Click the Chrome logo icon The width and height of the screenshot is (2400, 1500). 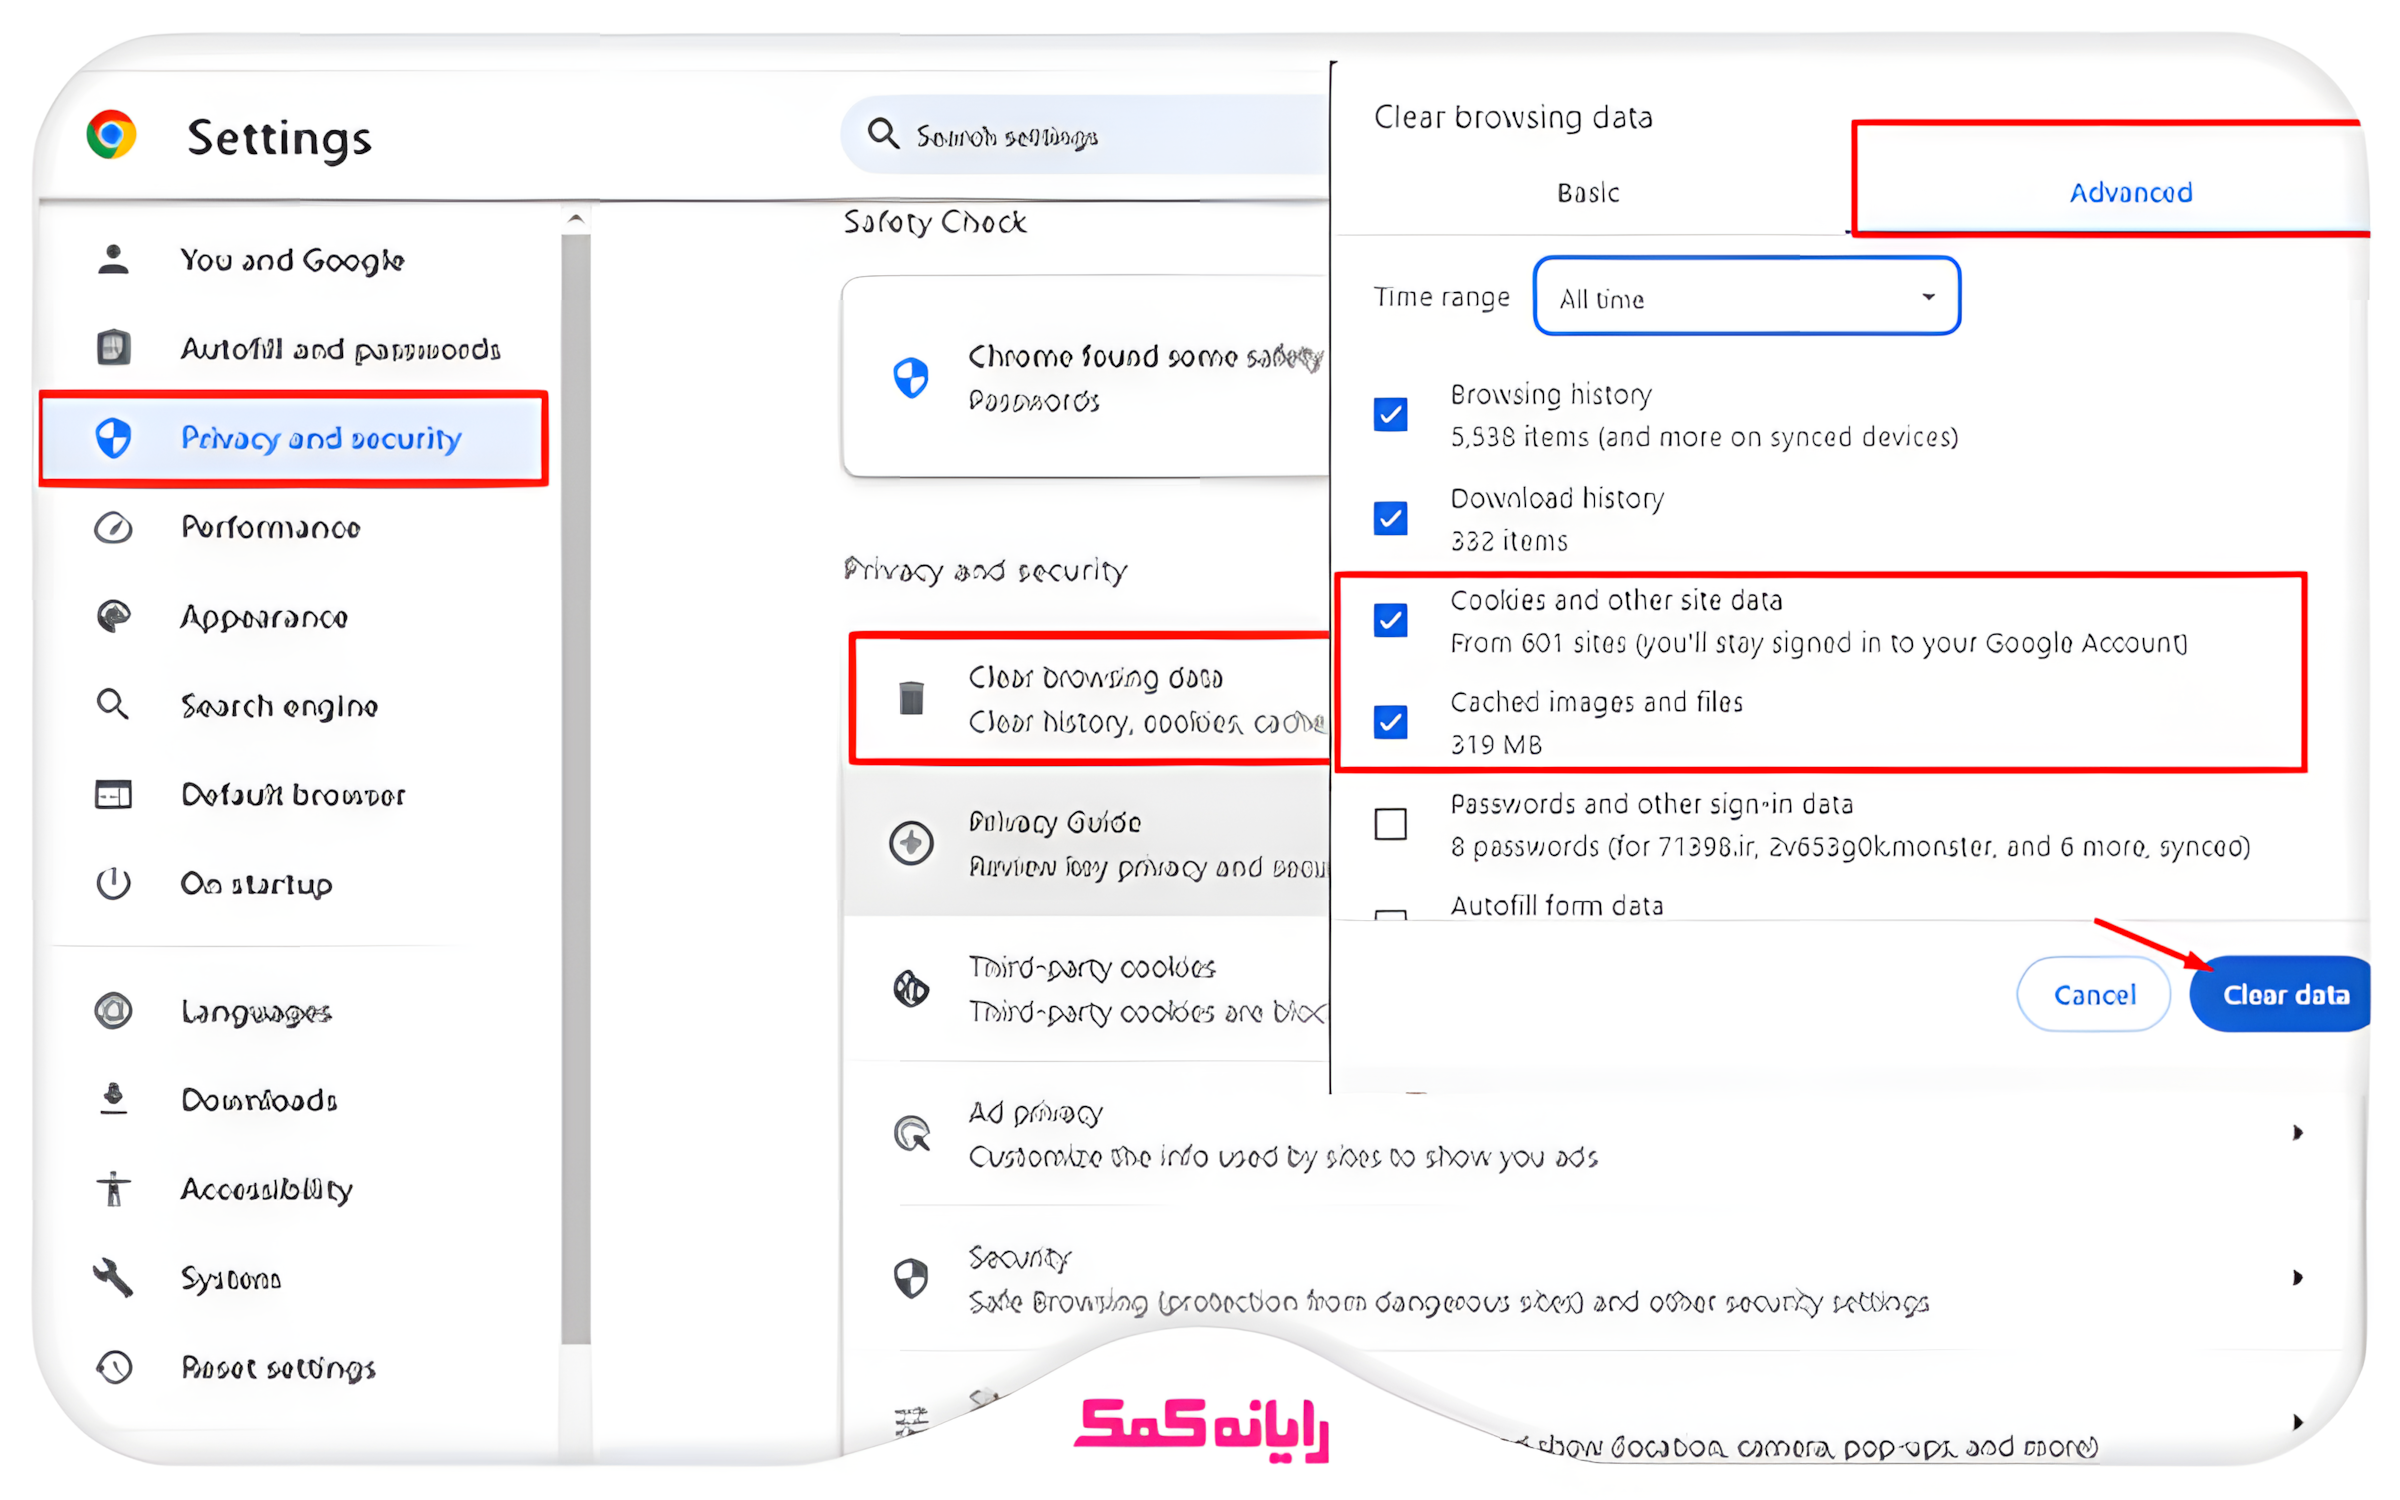[x=111, y=134]
